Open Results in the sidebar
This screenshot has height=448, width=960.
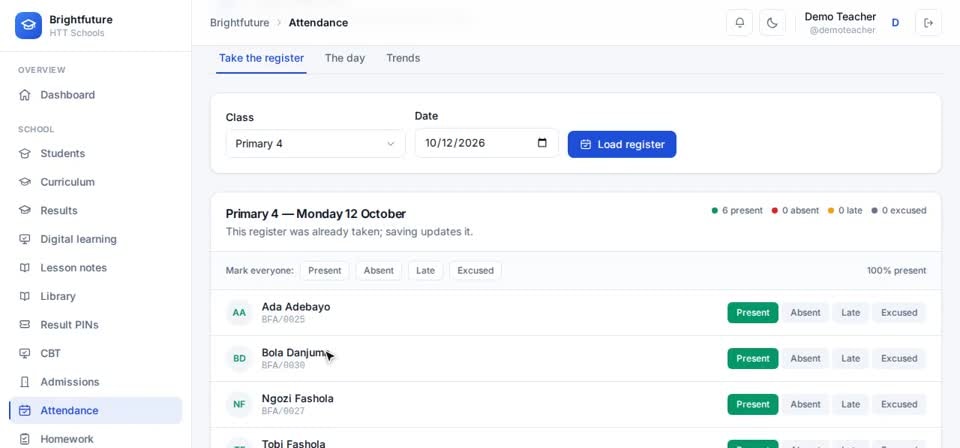(96, 211)
